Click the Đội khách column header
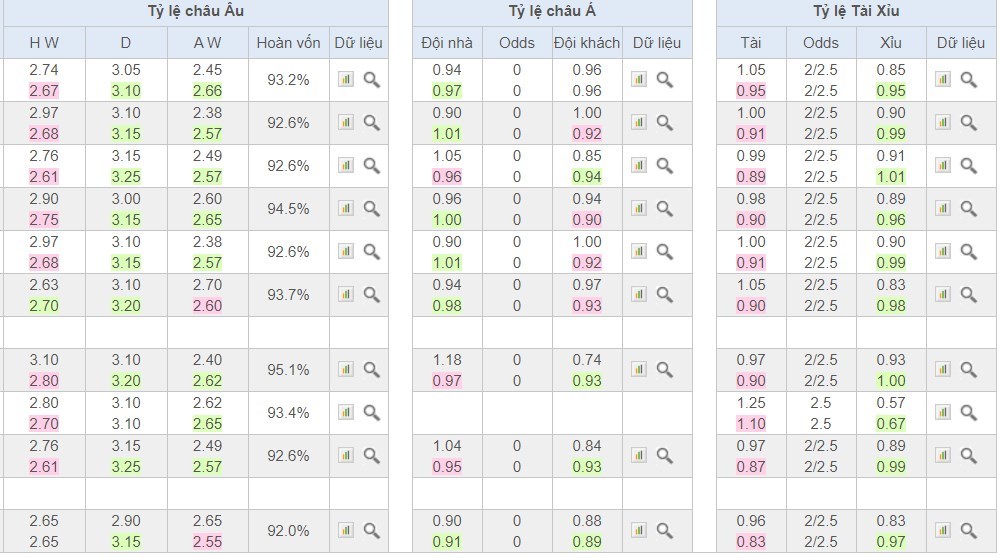1001x558 pixels. (x=587, y=43)
